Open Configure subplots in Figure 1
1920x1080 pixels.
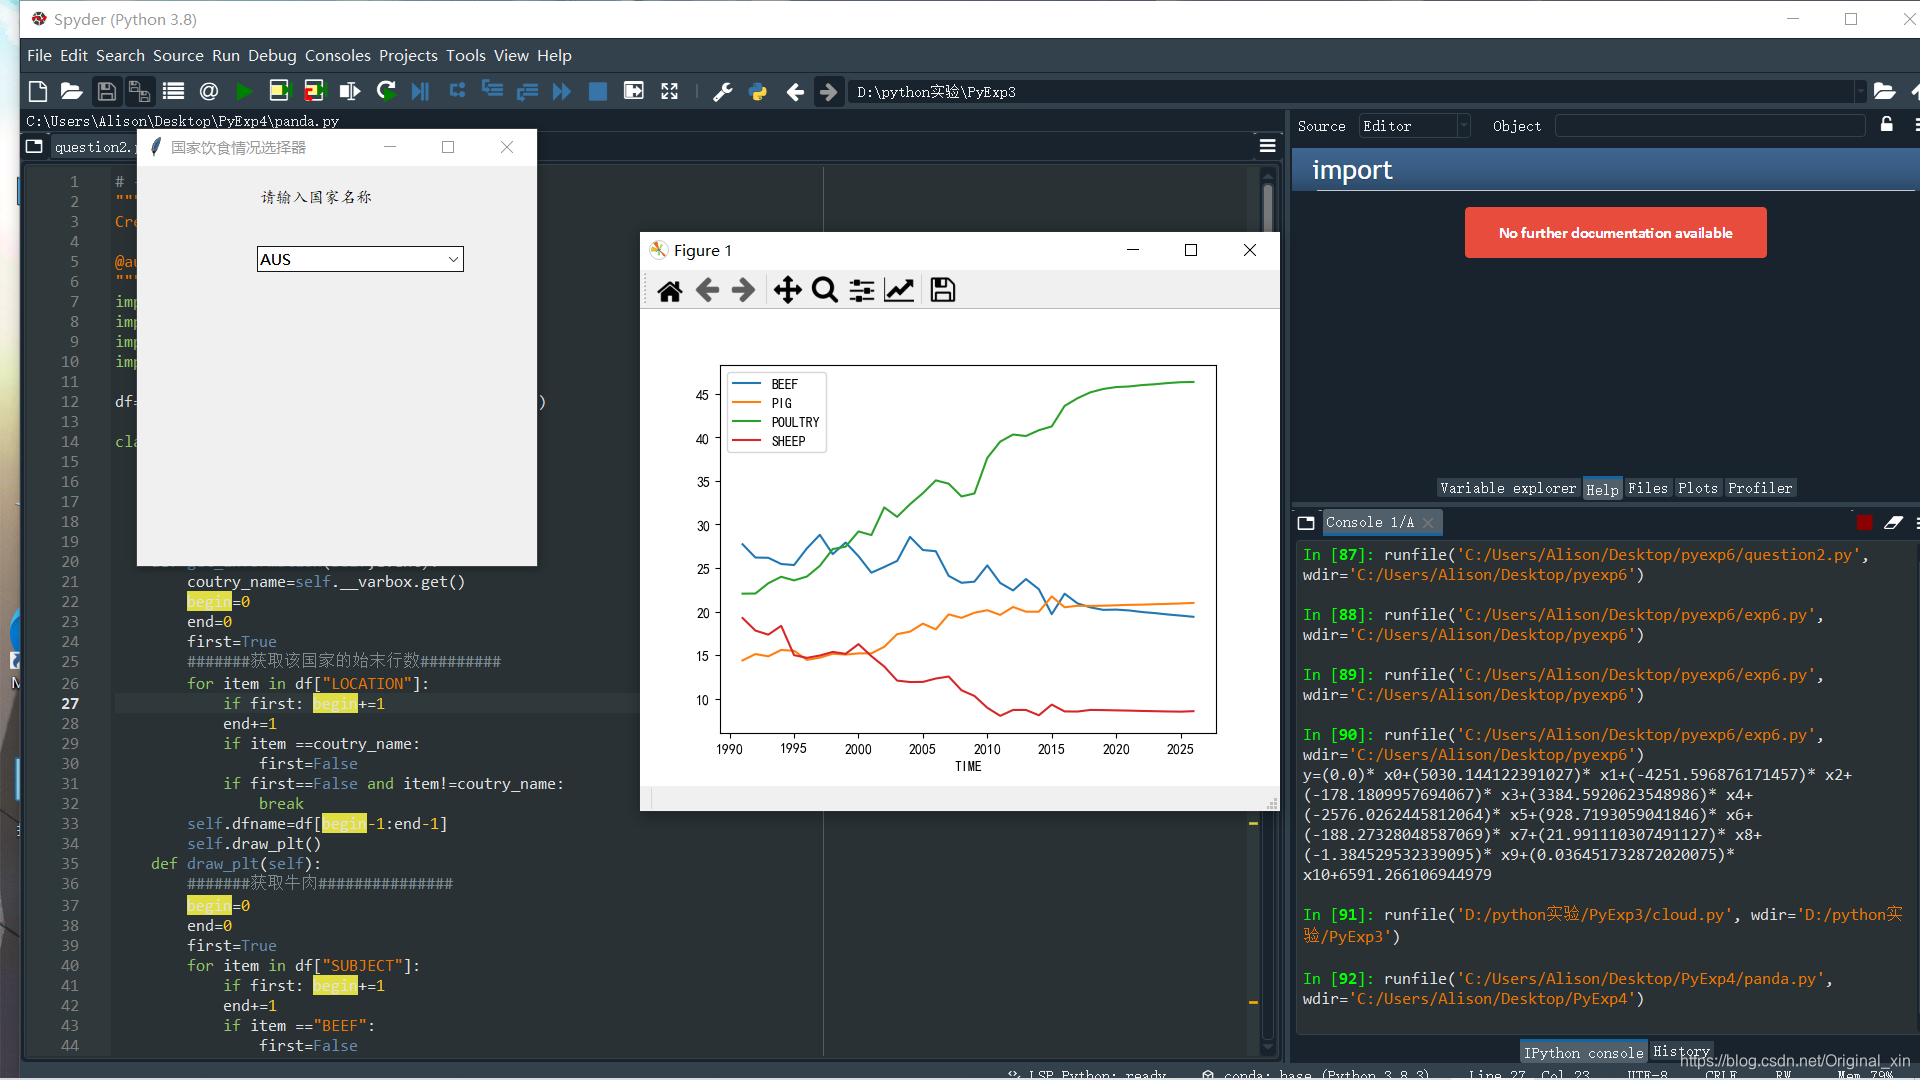pos(862,290)
